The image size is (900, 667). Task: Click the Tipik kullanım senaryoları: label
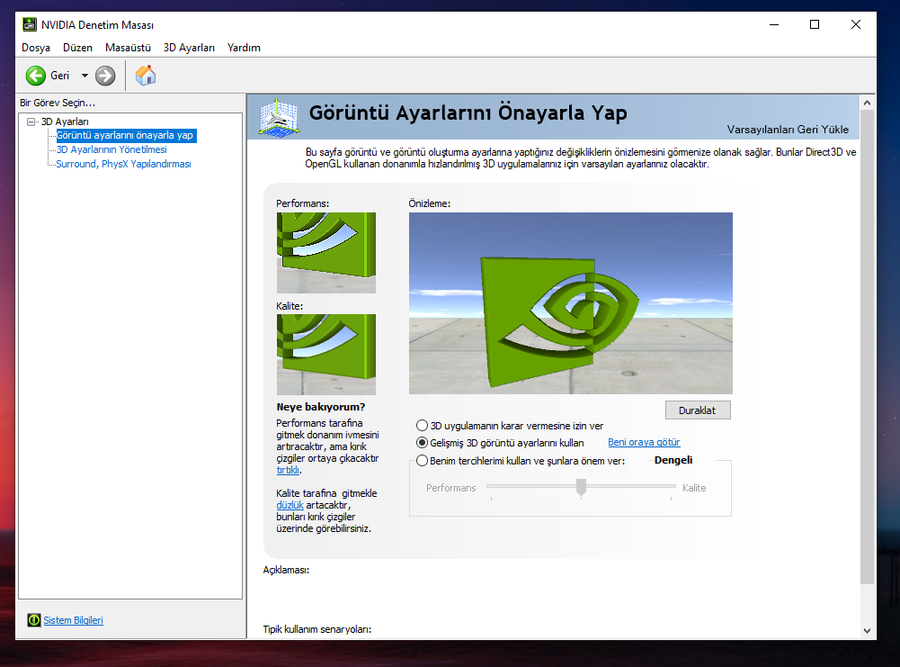click(x=317, y=629)
